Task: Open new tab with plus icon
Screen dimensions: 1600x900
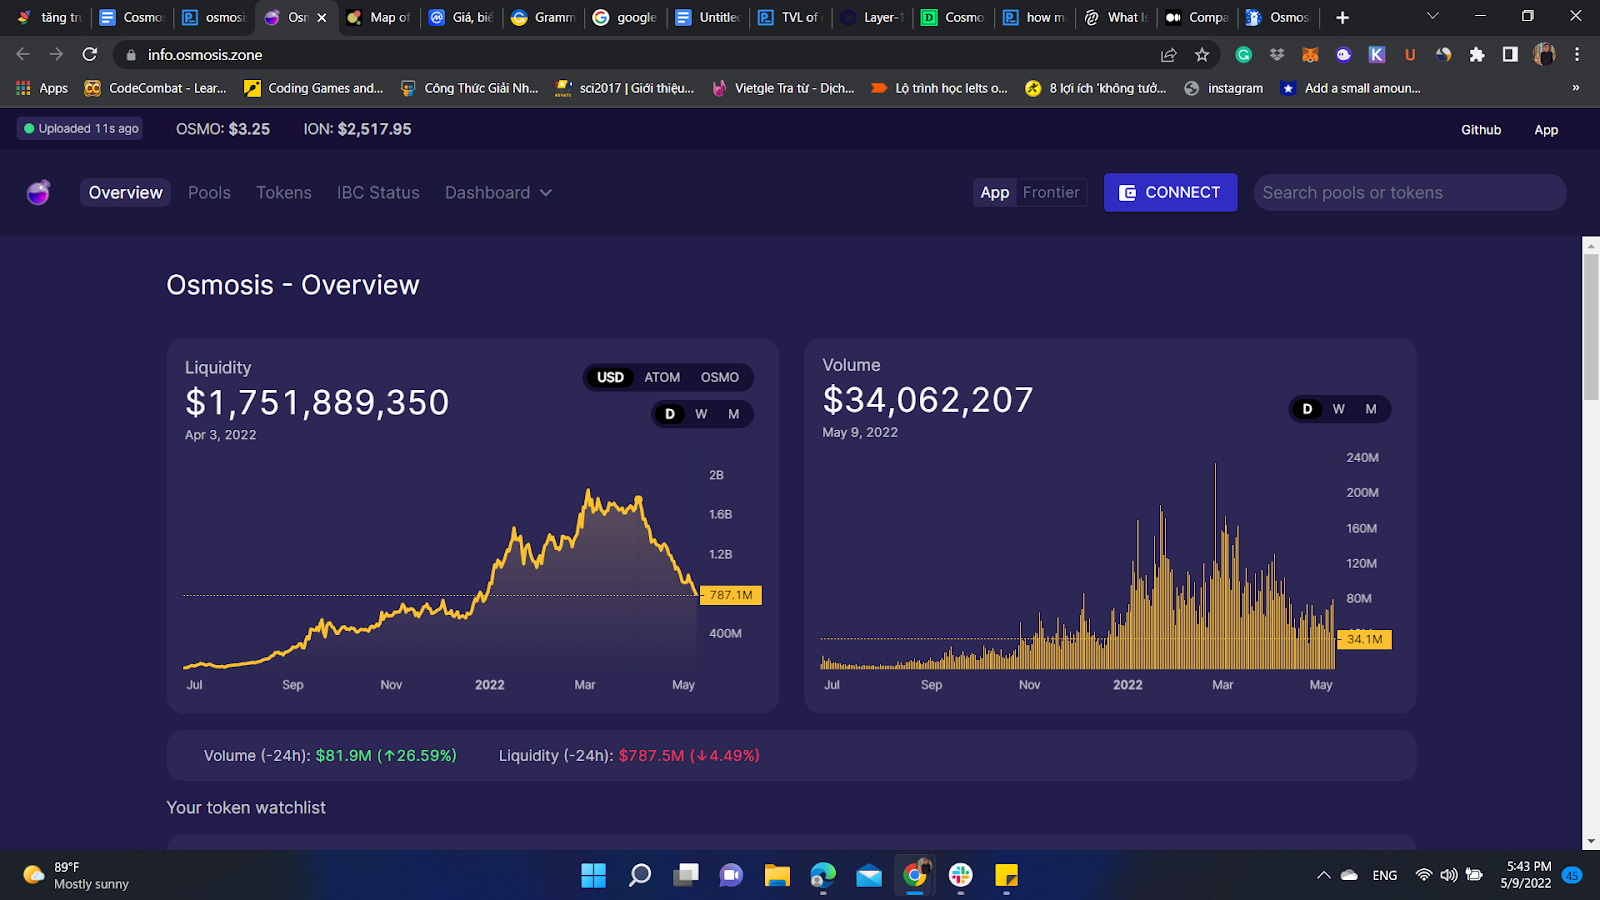Action: [1342, 17]
